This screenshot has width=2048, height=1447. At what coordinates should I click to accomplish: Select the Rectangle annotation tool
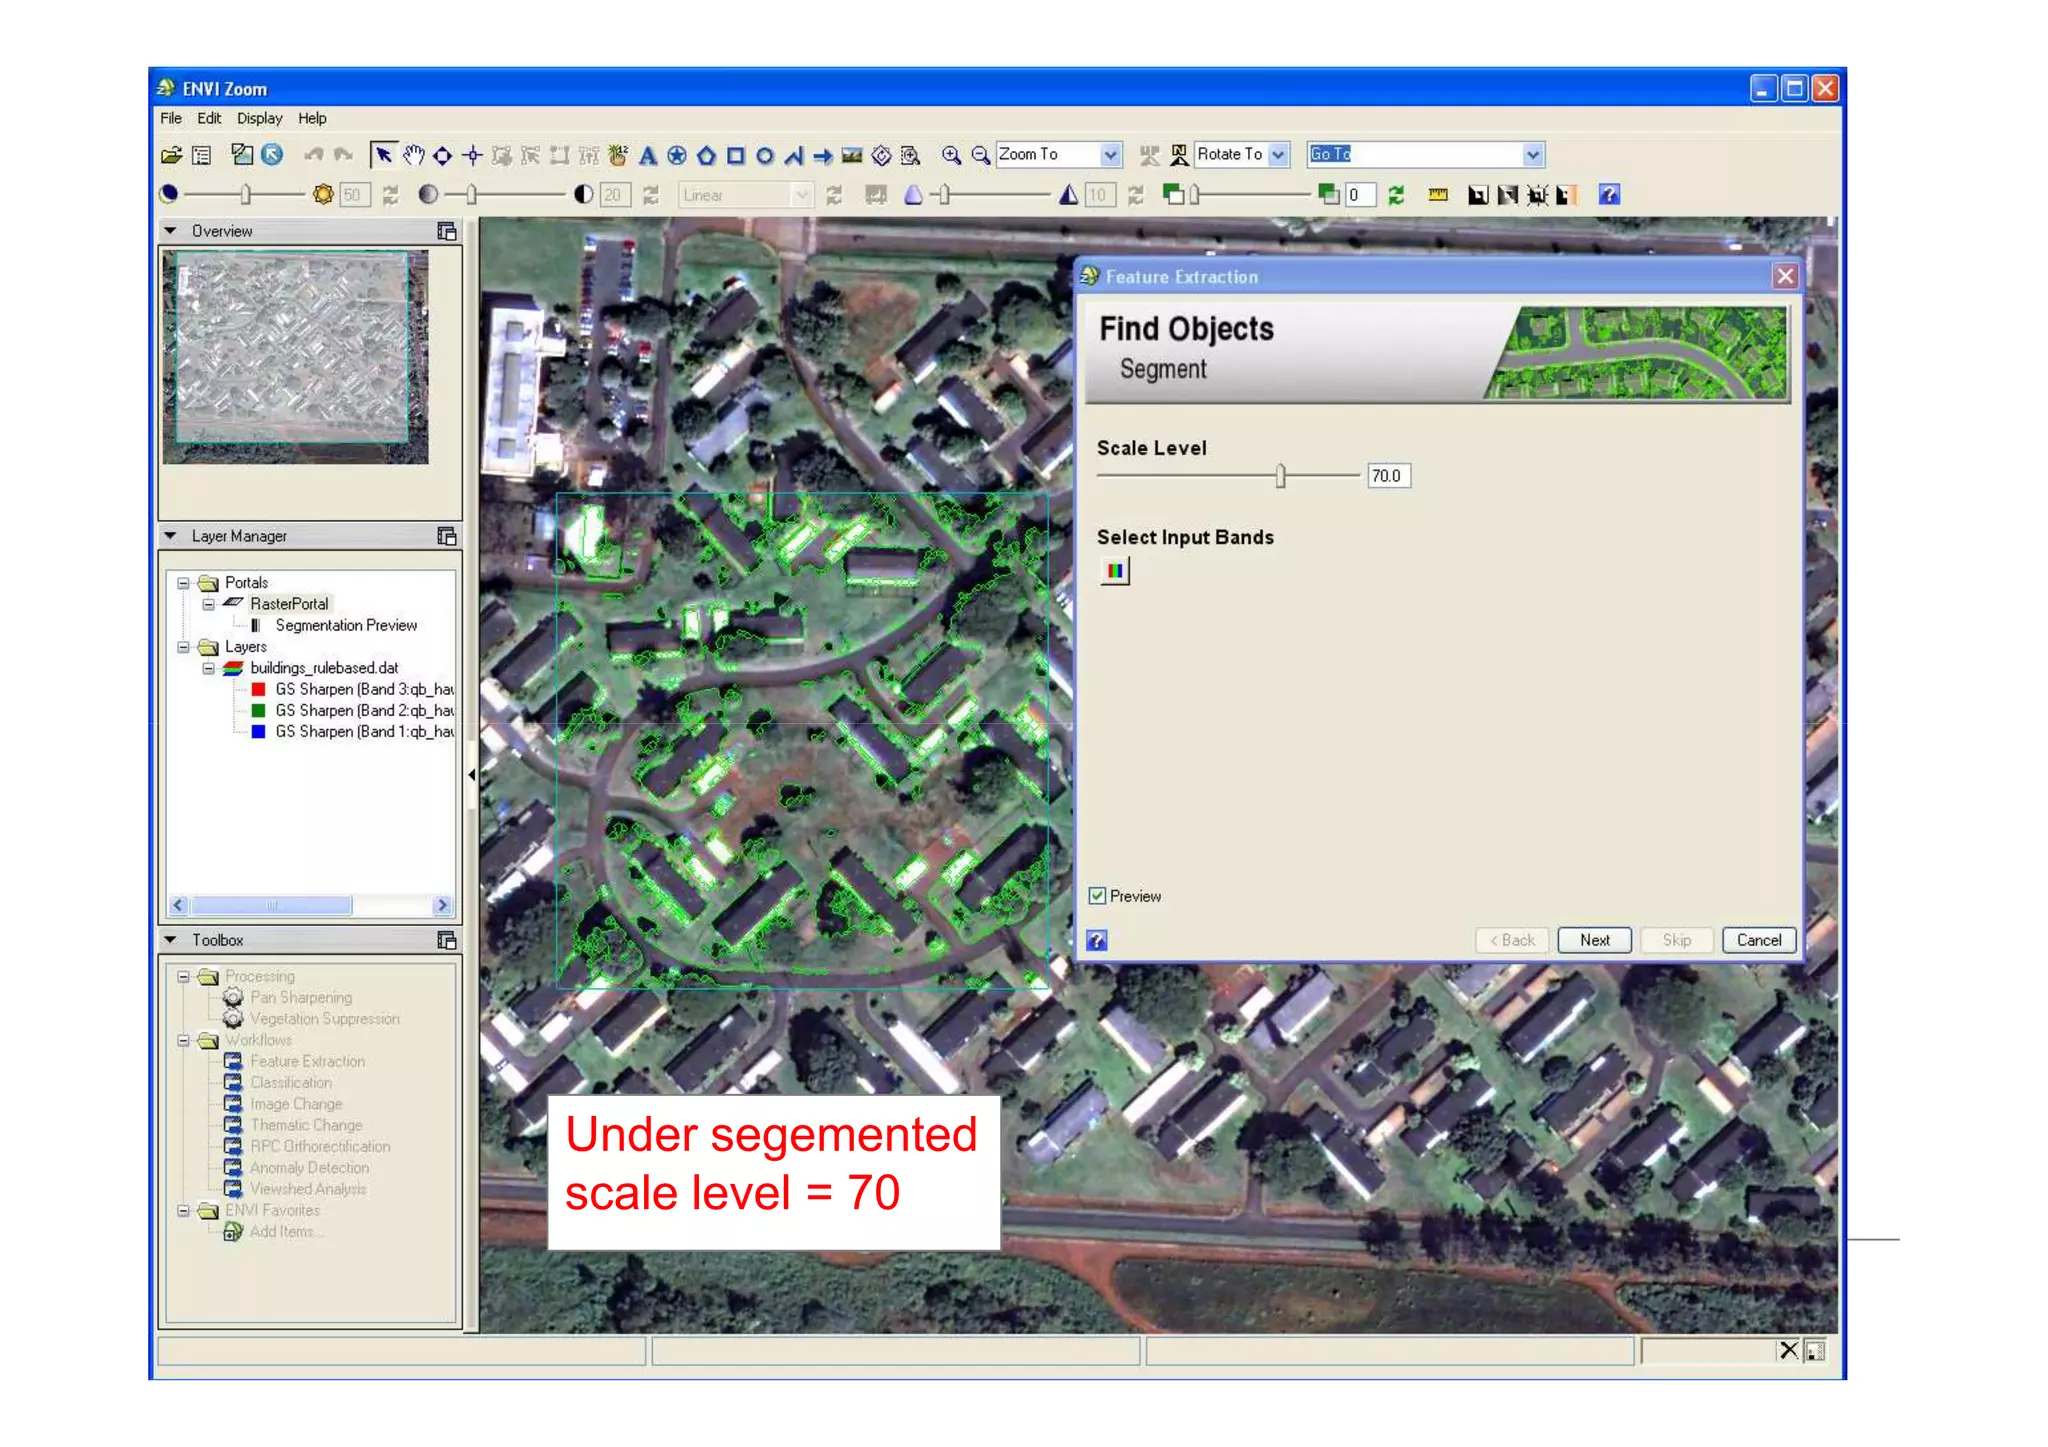[x=735, y=155]
